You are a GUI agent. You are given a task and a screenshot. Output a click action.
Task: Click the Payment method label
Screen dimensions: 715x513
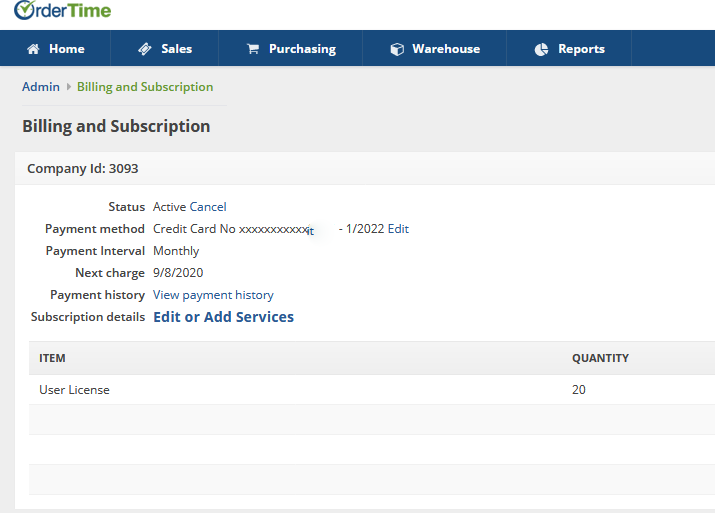click(95, 229)
